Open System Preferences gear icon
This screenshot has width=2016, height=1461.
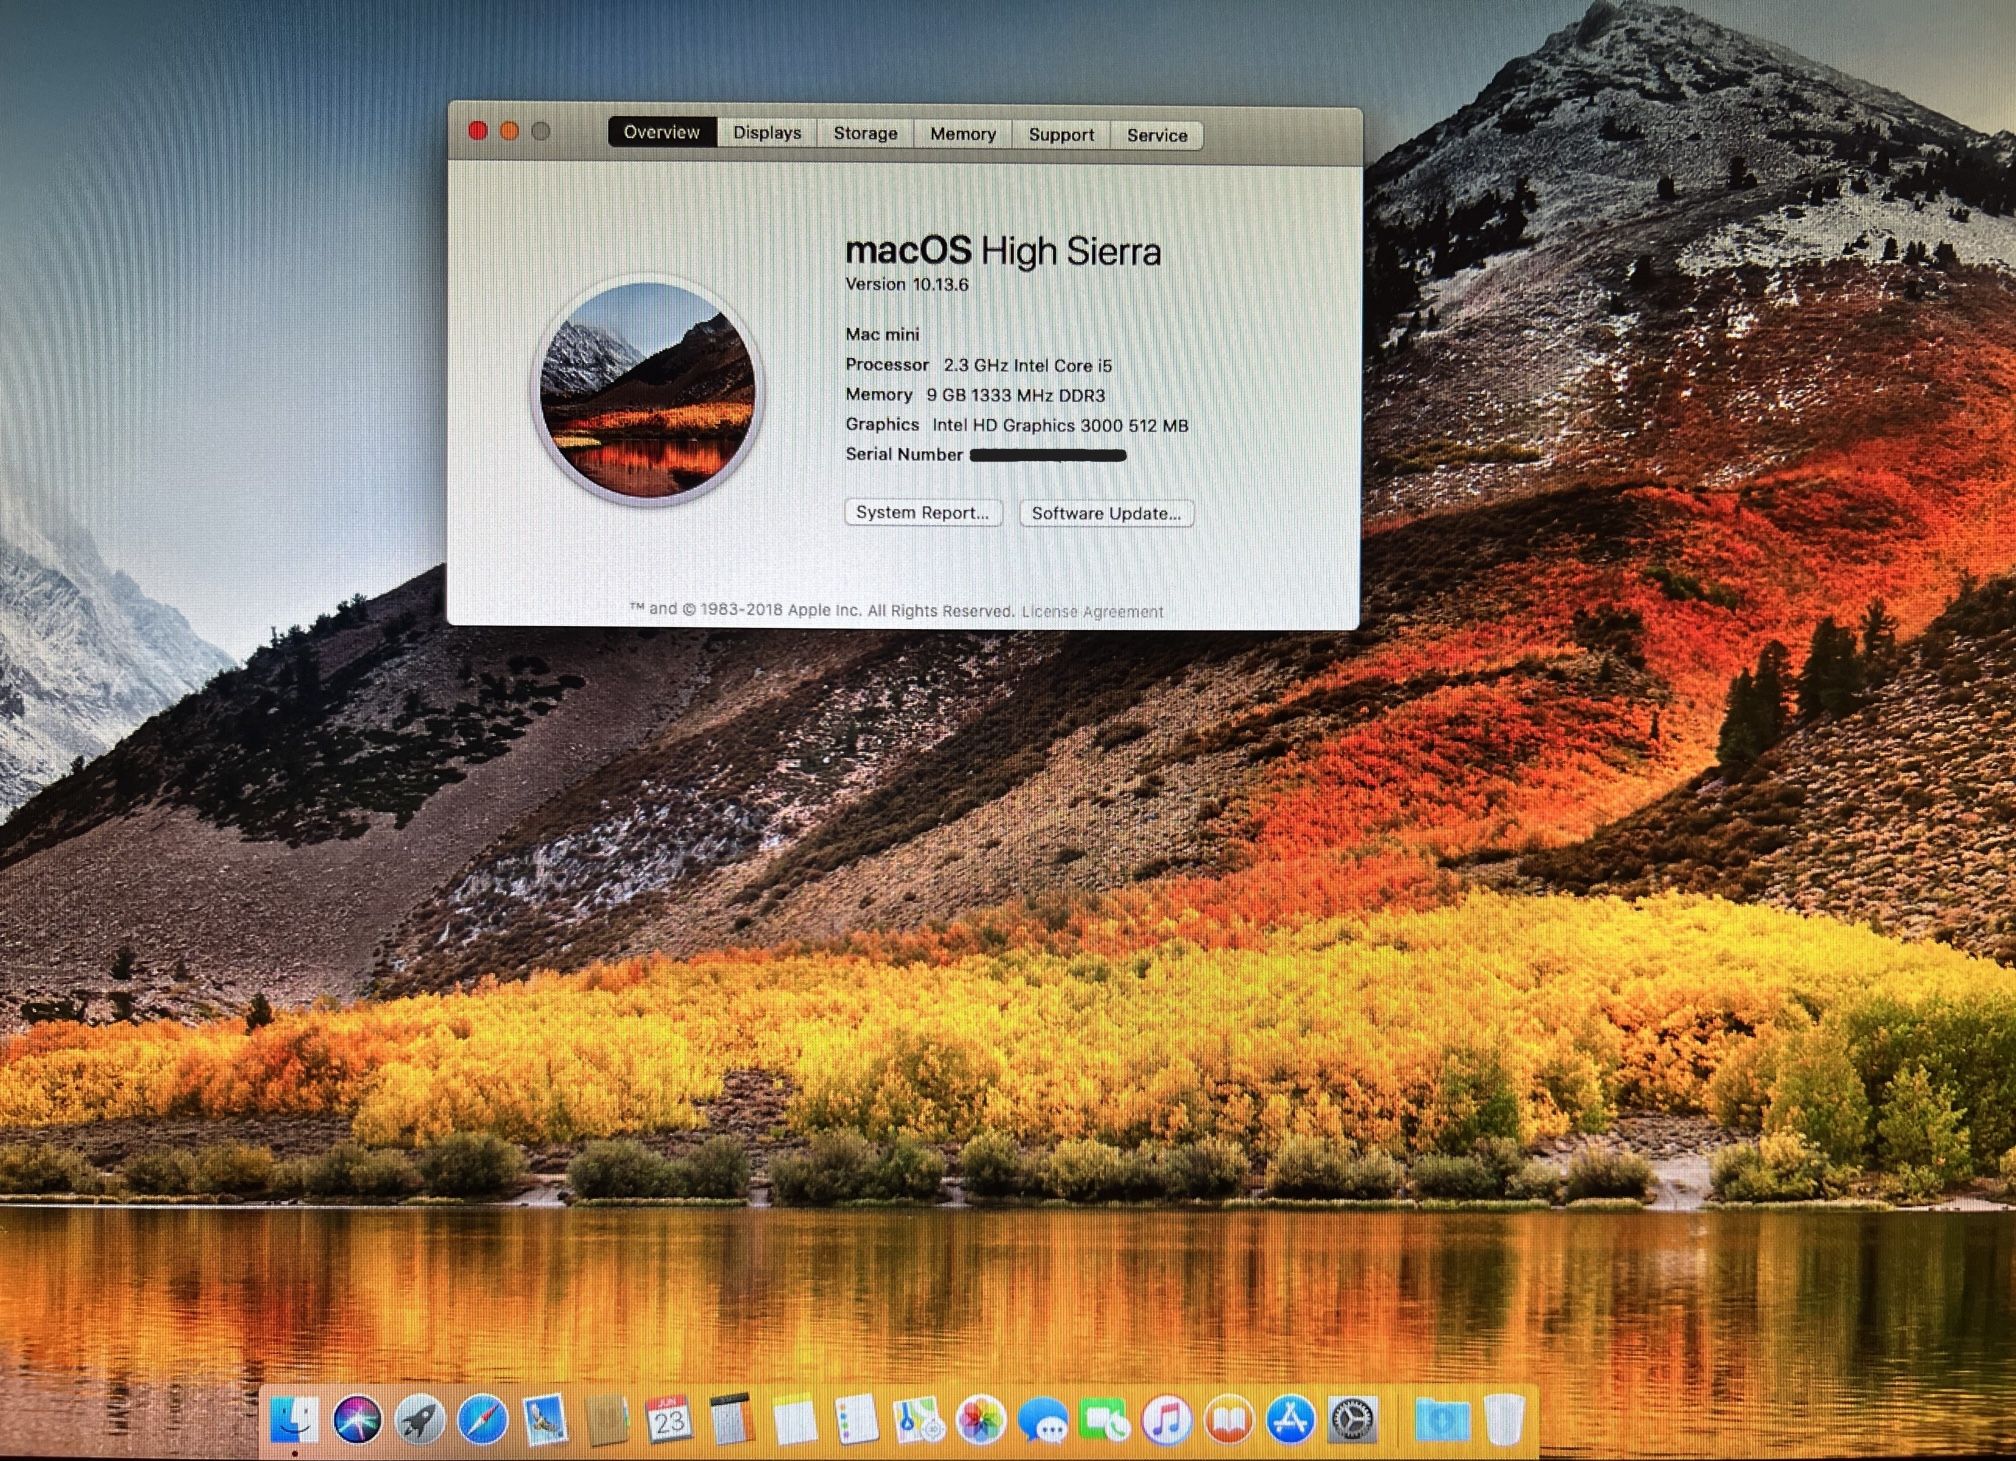(1353, 1420)
